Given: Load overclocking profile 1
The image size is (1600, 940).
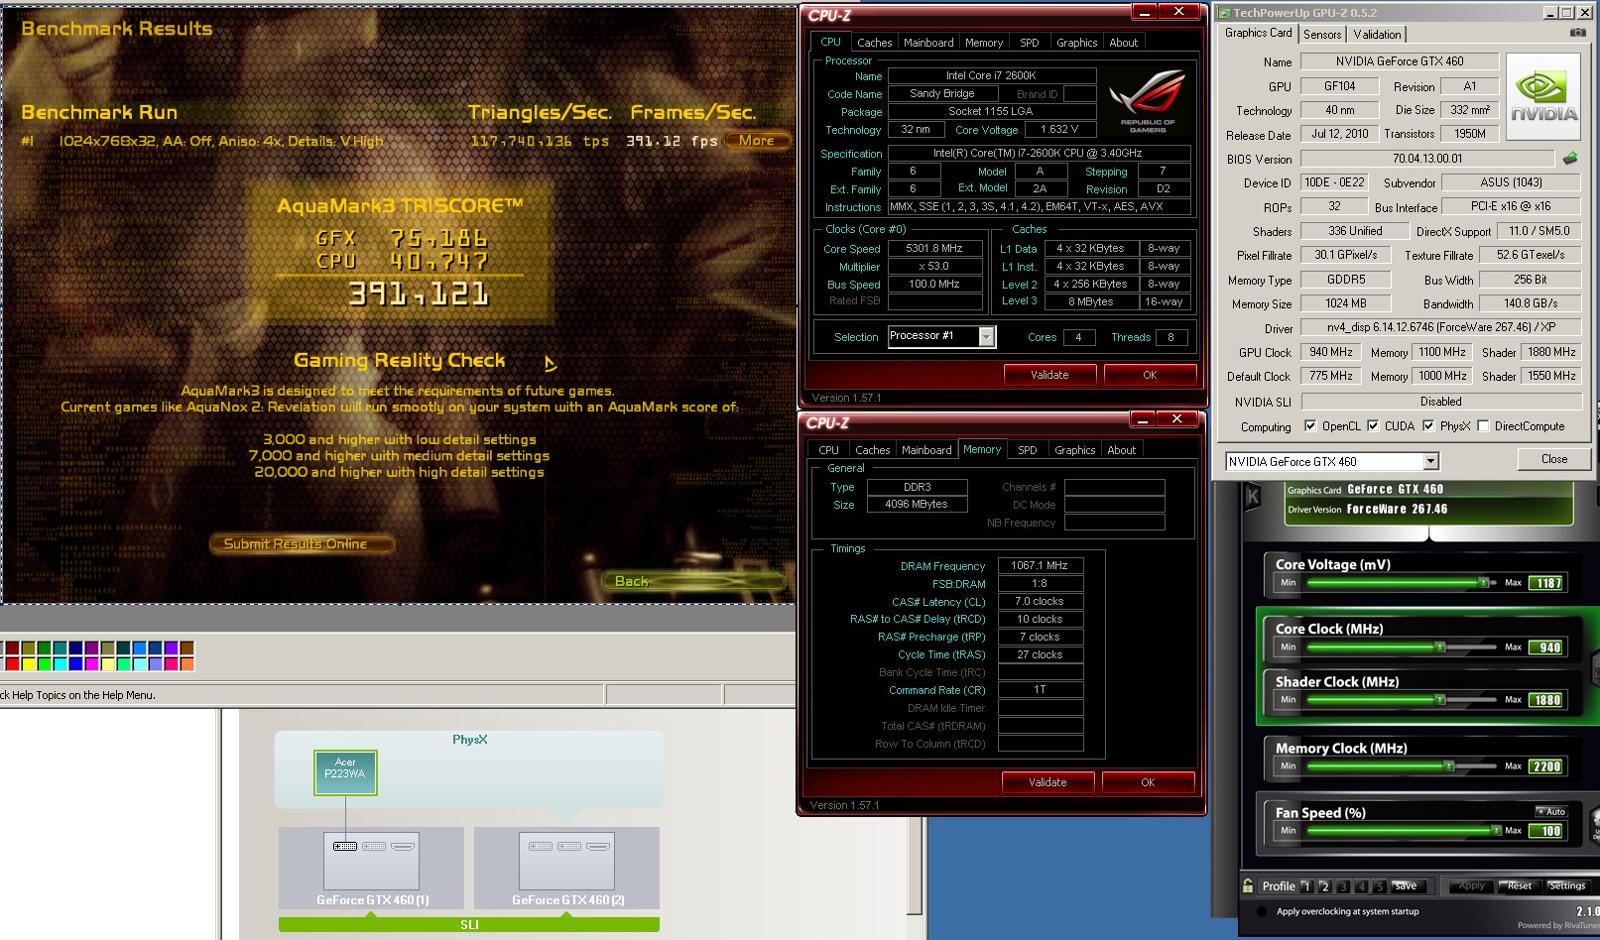Looking at the screenshot, I should pos(1307,886).
